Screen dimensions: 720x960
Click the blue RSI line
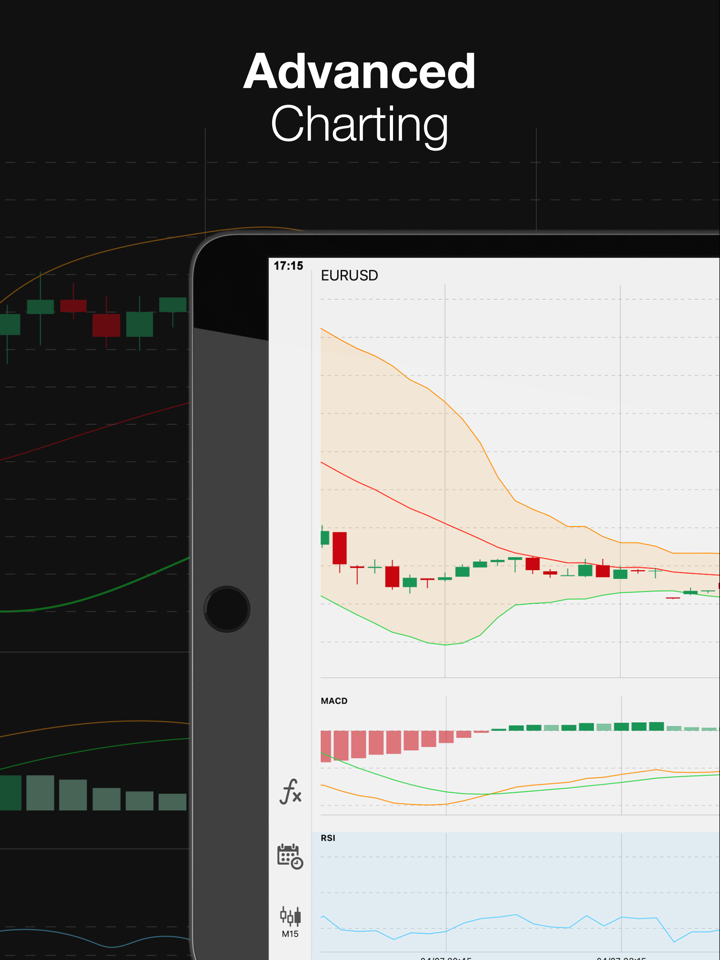(x=500, y=917)
